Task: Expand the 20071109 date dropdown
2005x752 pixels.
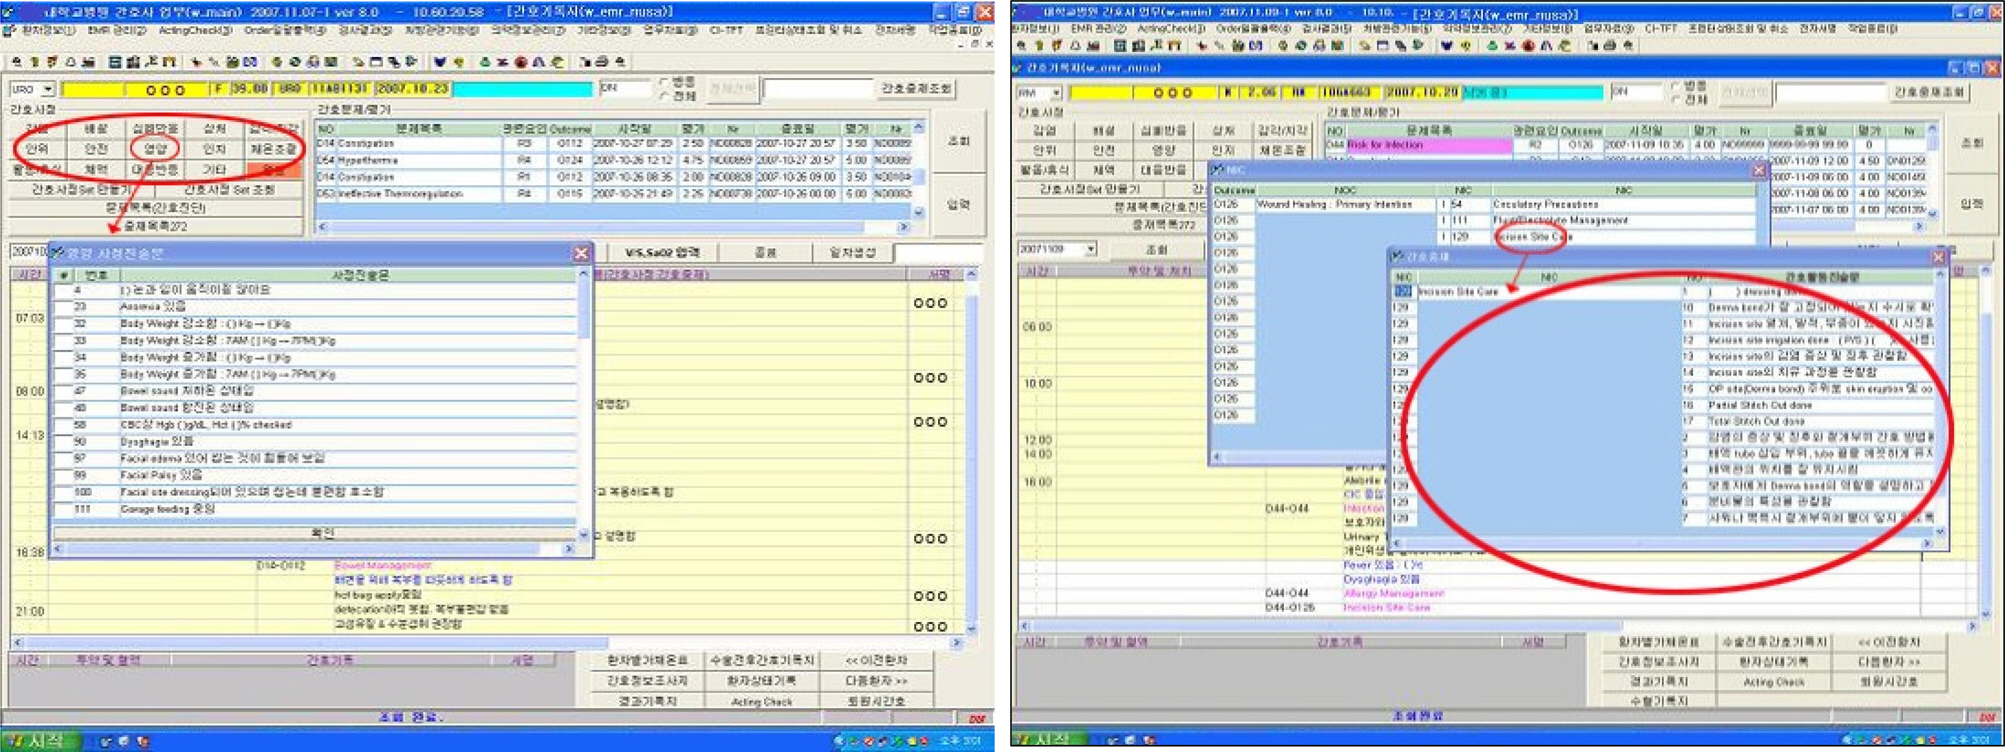Action: click(x=1090, y=249)
